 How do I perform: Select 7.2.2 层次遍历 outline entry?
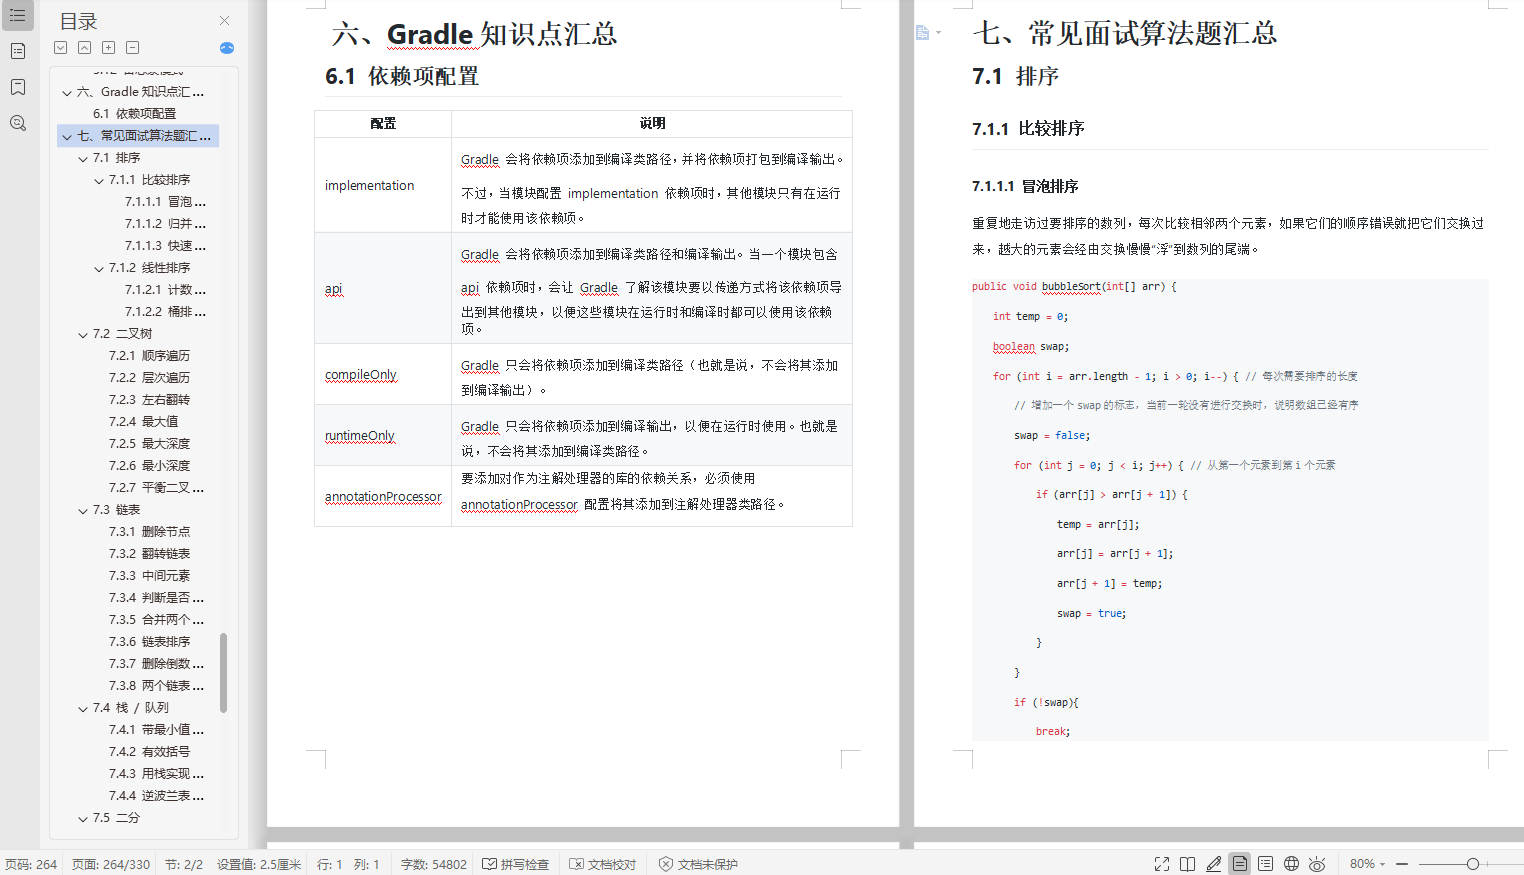149,378
